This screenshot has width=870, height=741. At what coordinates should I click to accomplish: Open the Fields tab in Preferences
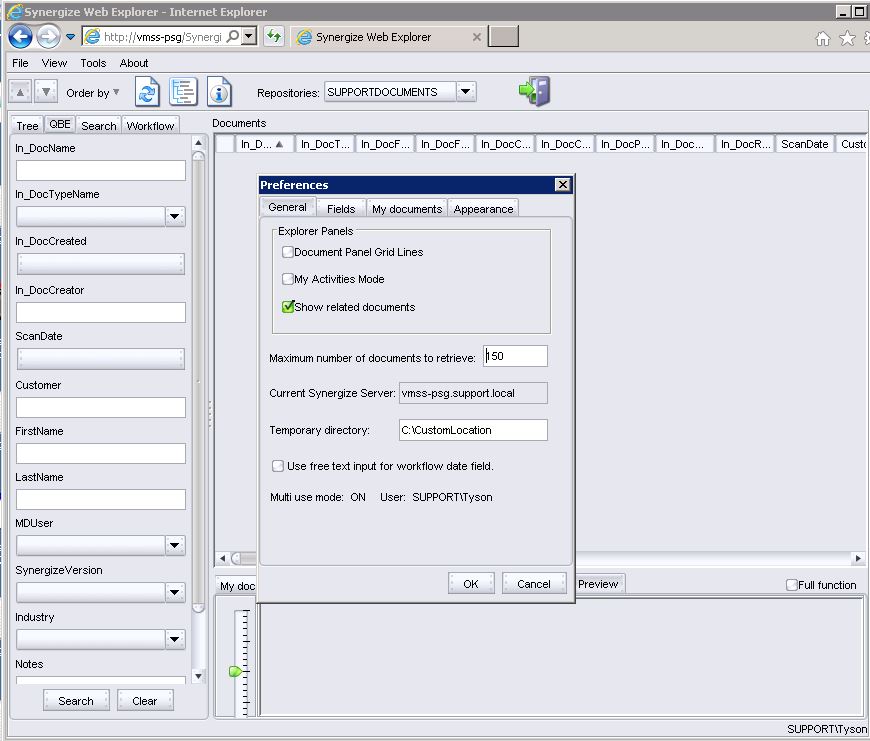(341, 209)
